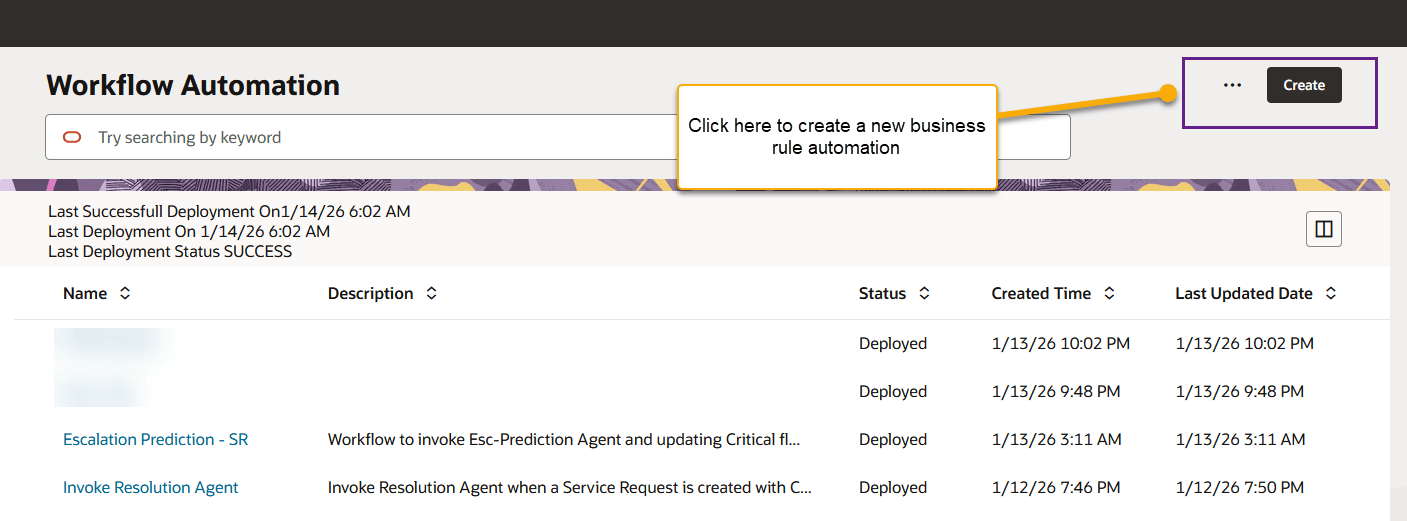Select the first blurred workflow name row
The image size is (1407, 521).
[x=110, y=343]
